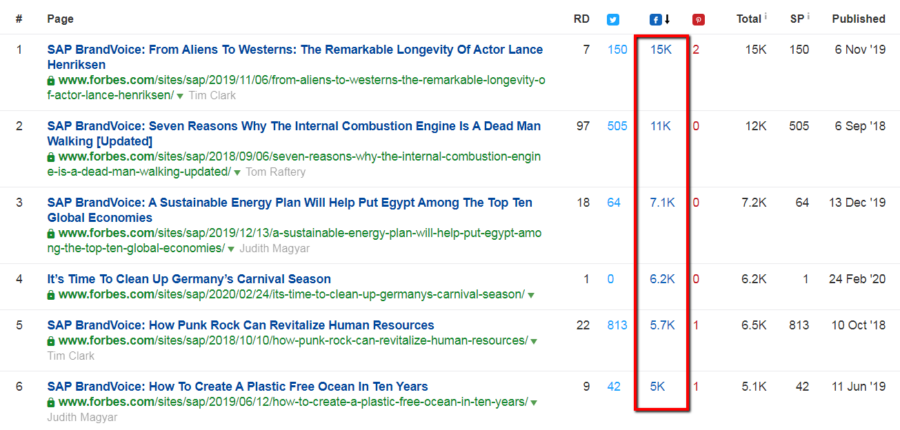The image size is (900, 430).
Task: Click the lock icon on the plastic free ocean URL
Action: (x=51, y=402)
